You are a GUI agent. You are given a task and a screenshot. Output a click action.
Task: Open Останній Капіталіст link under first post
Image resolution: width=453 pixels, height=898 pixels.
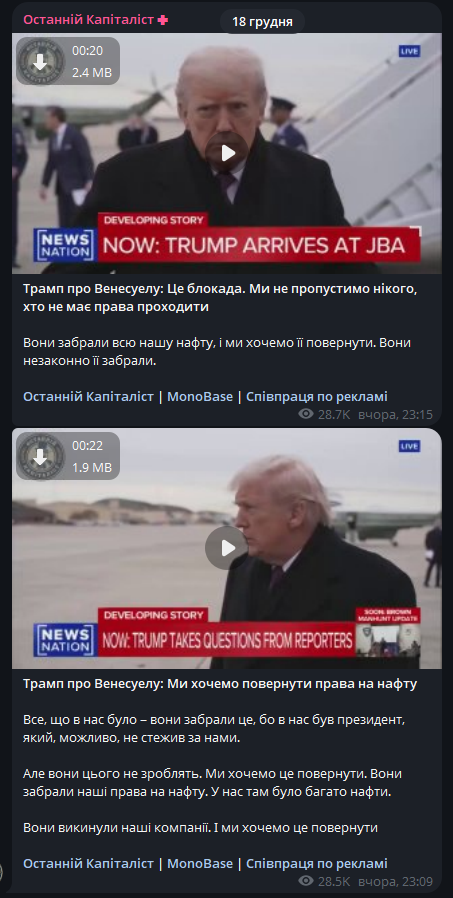(x=88, y=396)
